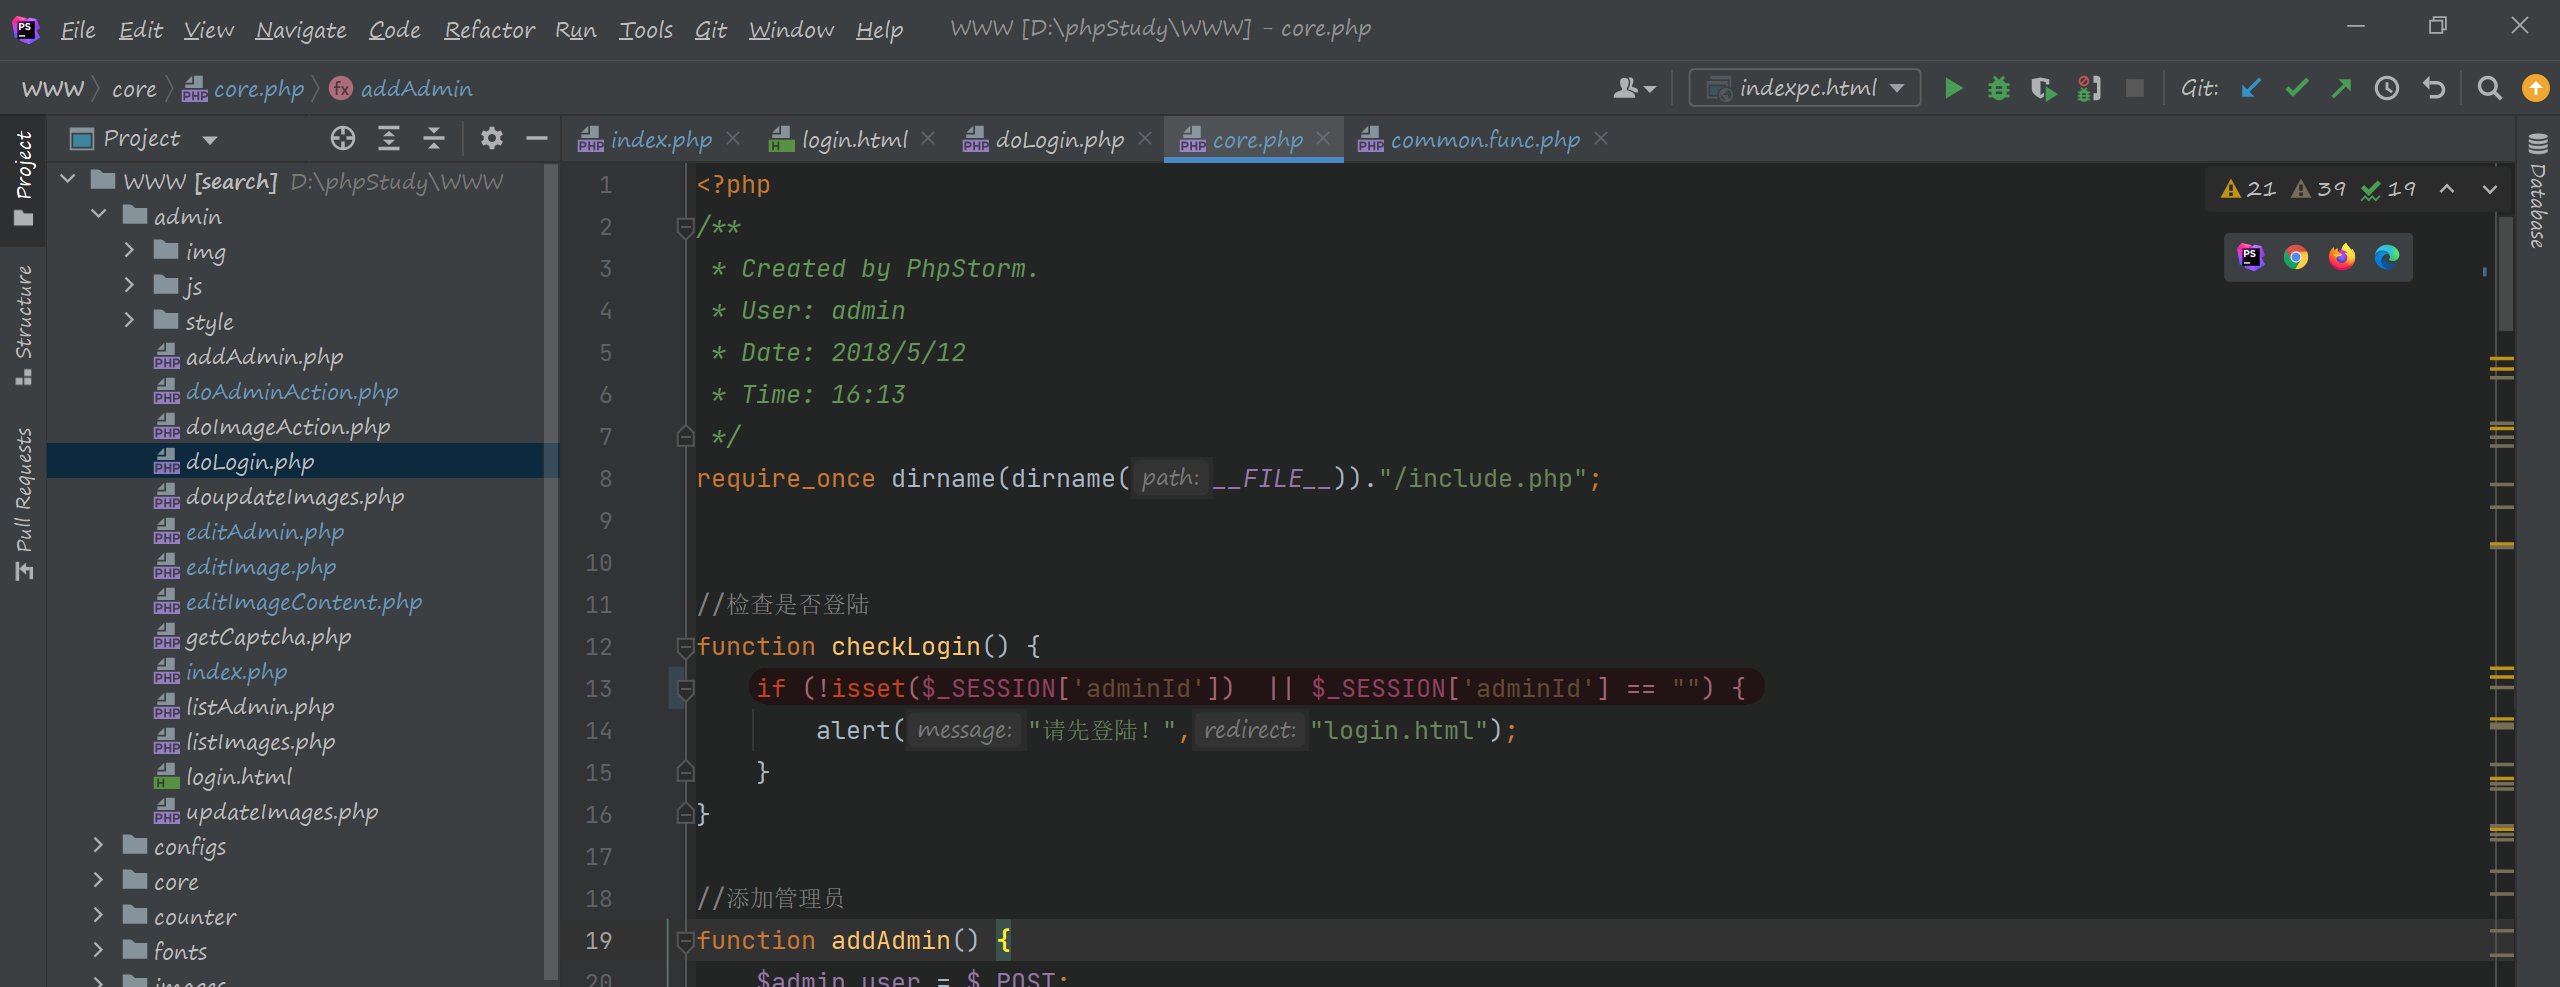Screen dimensions: 2560x987
Task: Fold the addAdmin function at line 19
Action: pos(685,941)
